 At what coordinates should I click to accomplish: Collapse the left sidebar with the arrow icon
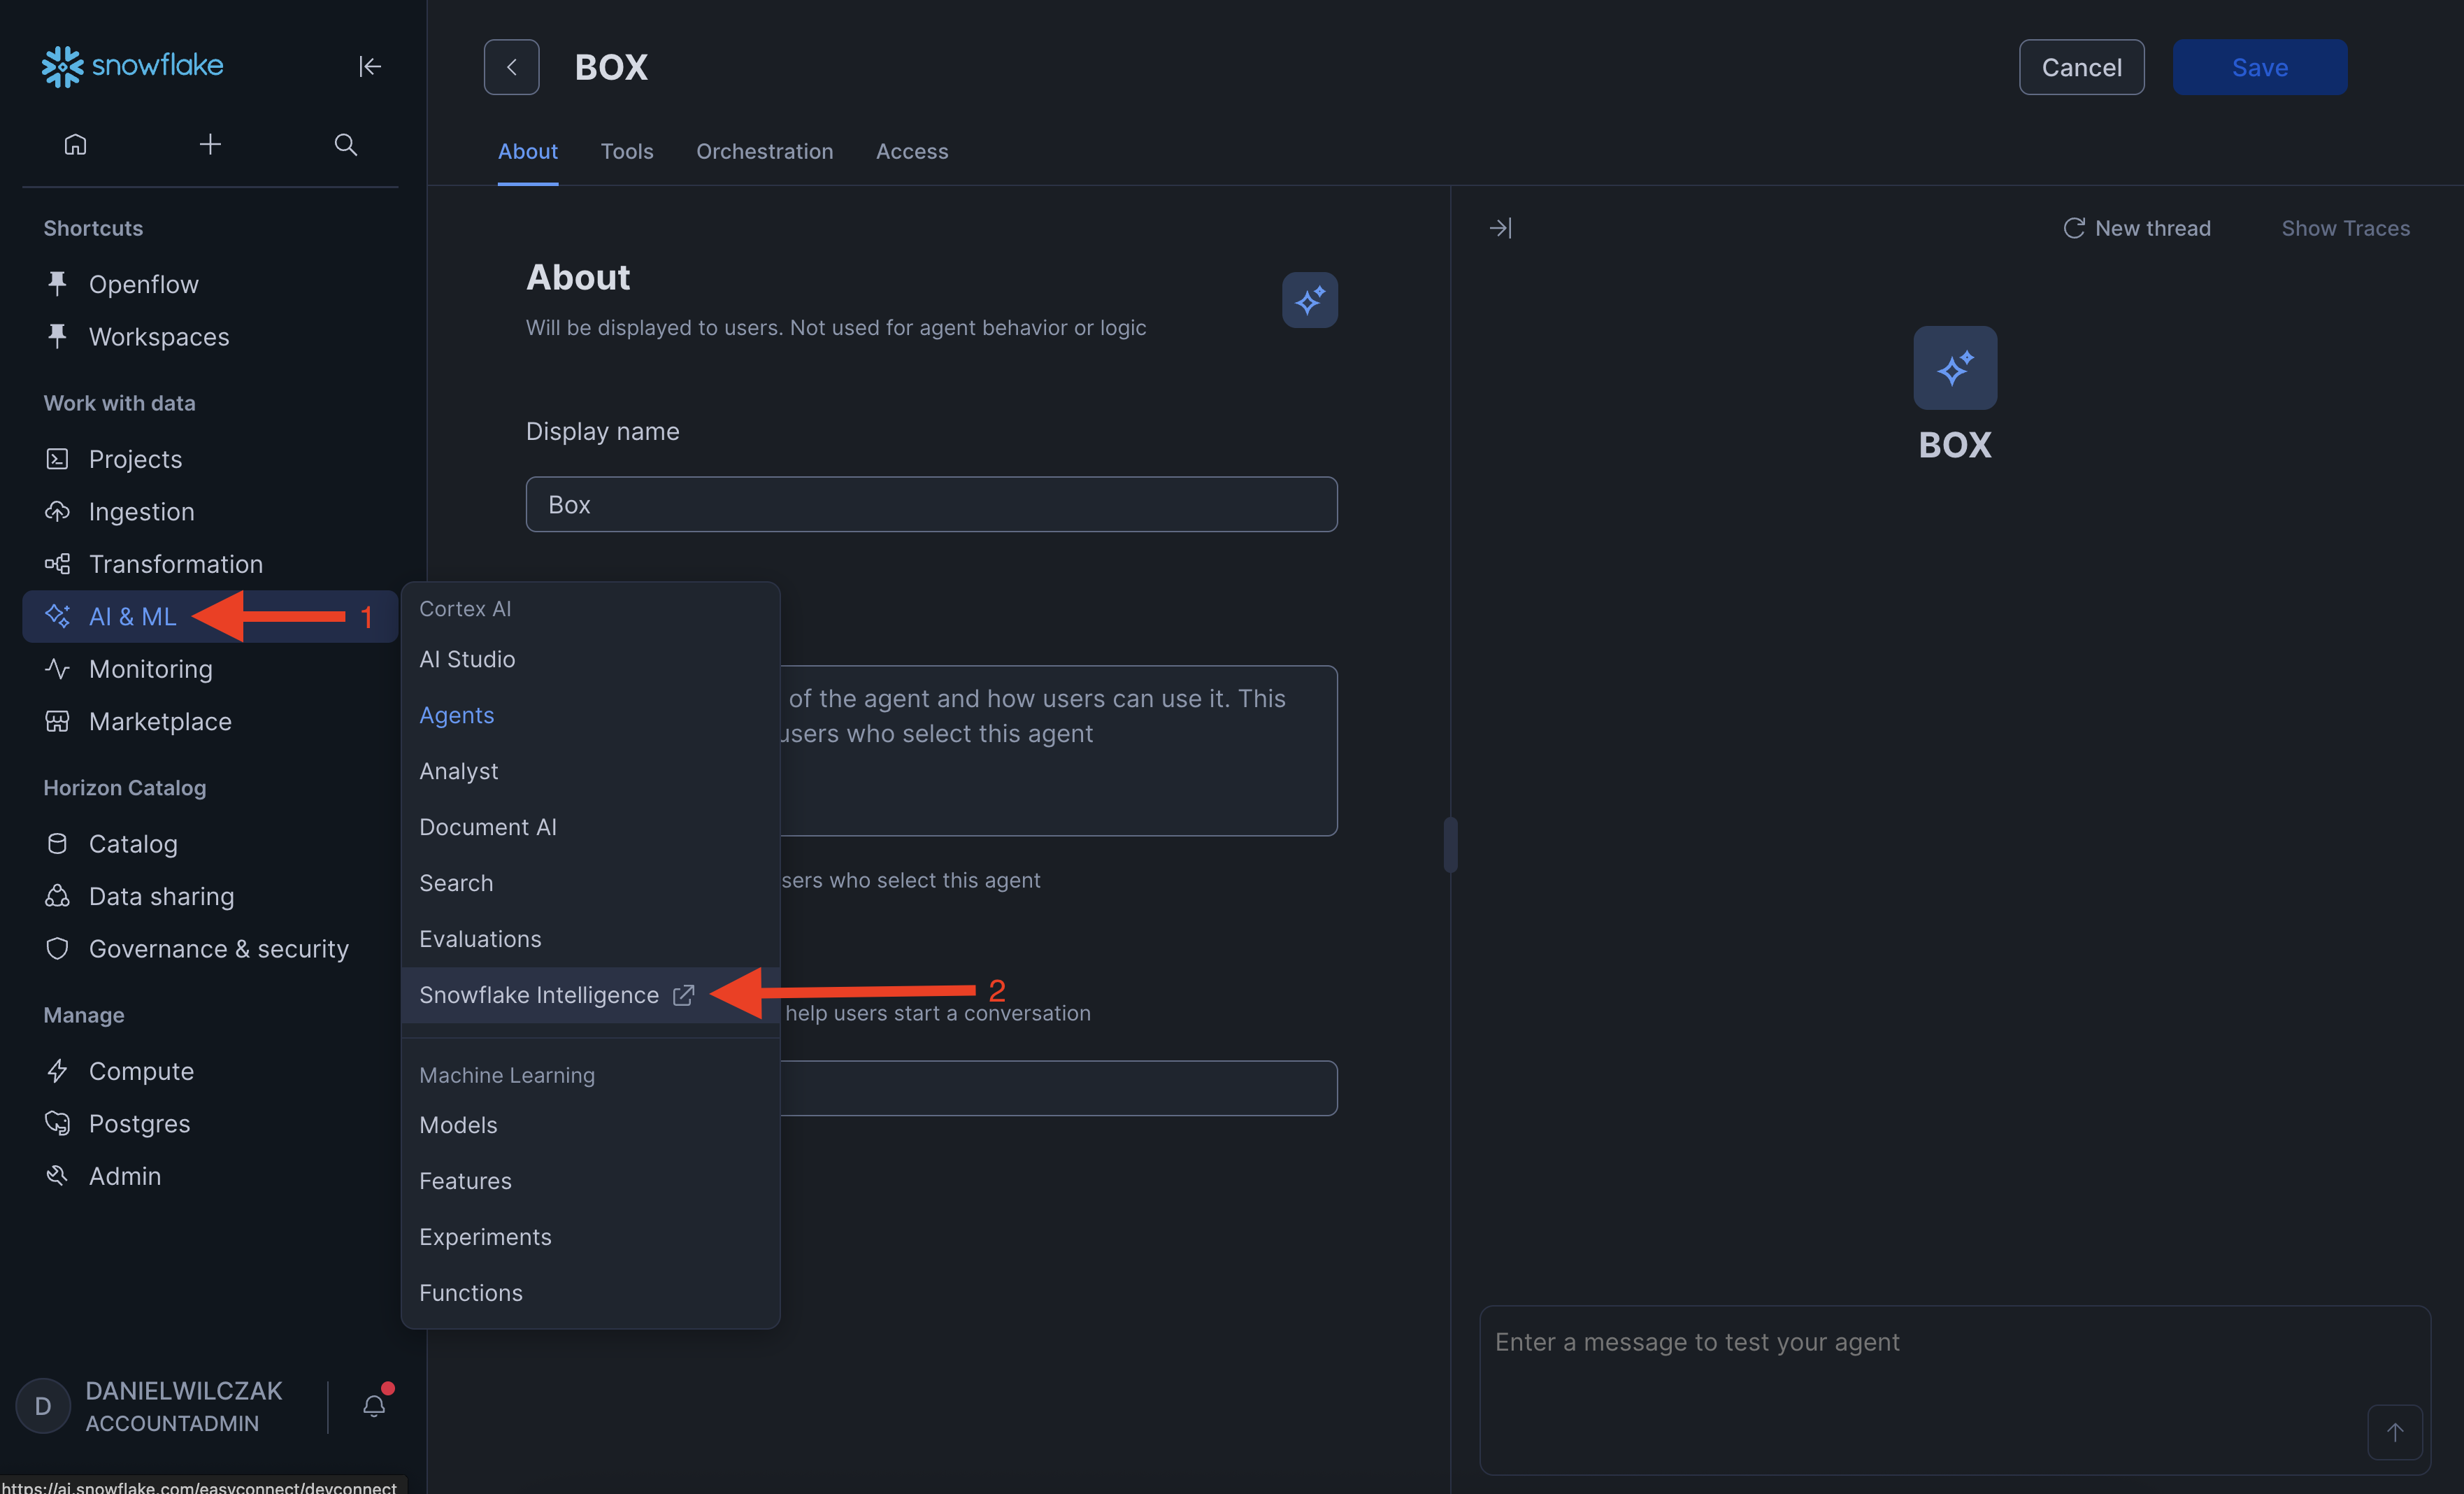(369, 66)
